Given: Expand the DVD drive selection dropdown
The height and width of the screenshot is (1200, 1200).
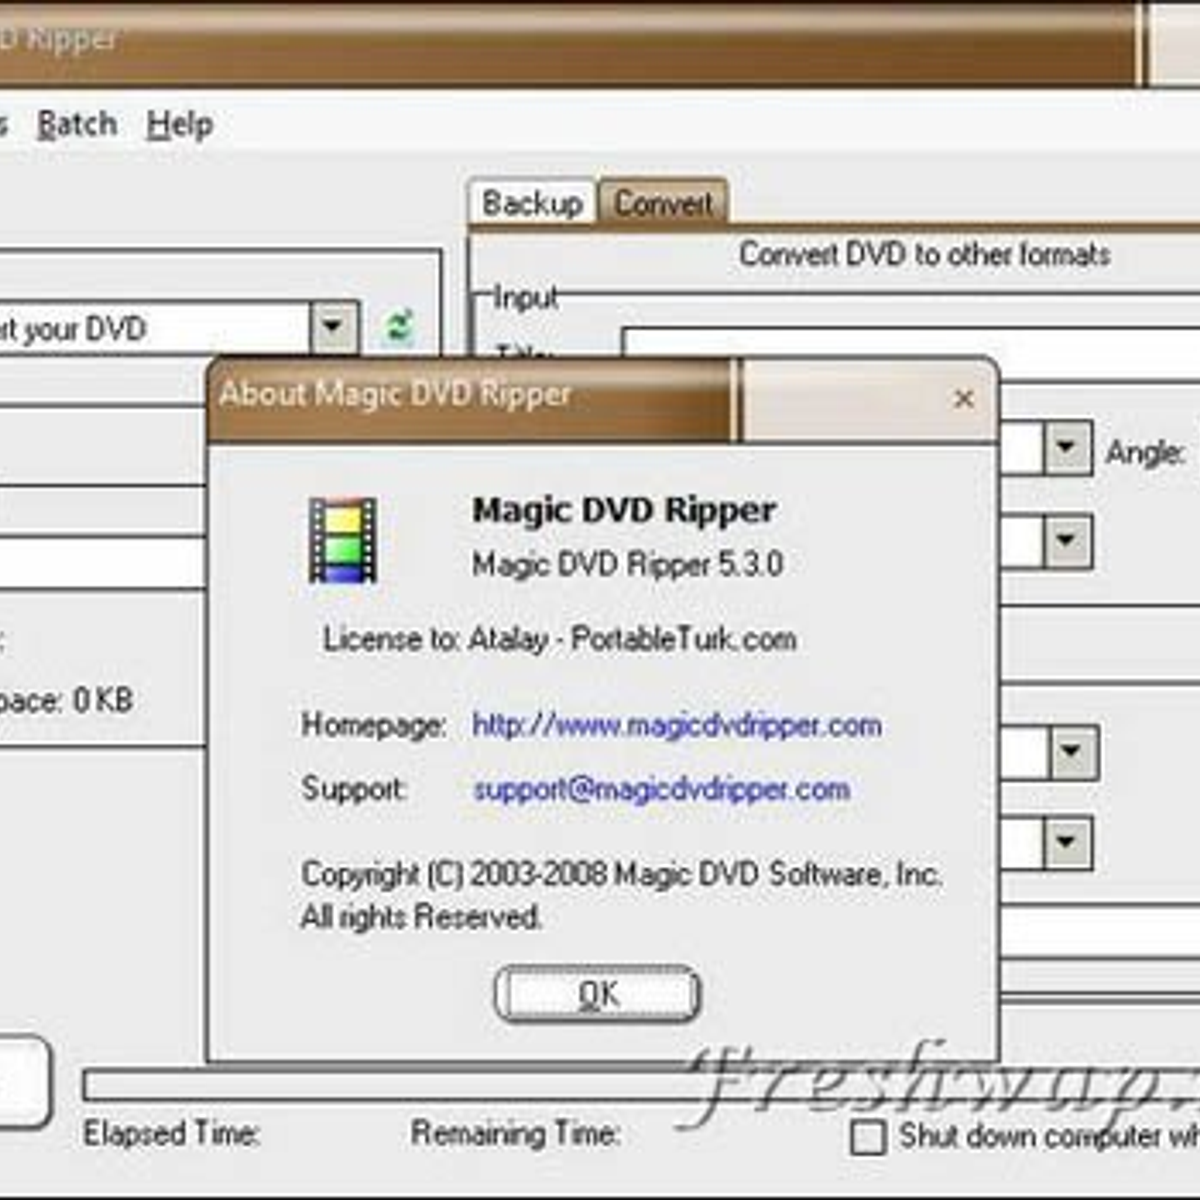Looking at the screenshot, I should 334,327.
